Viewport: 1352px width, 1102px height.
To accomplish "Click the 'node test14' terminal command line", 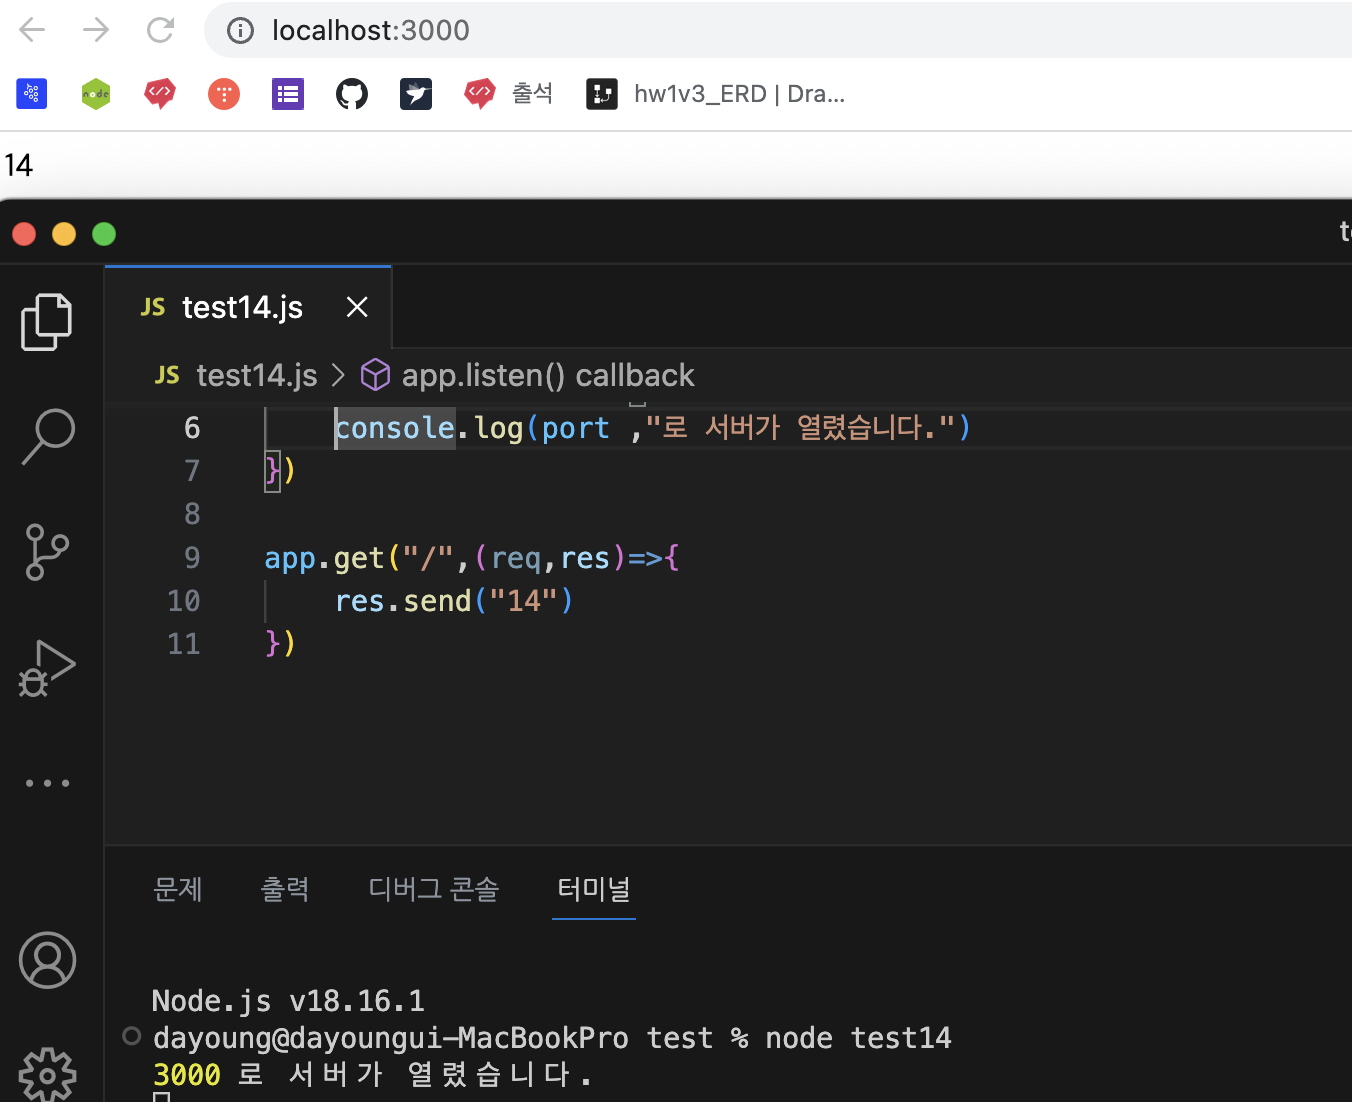I will tap(552, 1038).
